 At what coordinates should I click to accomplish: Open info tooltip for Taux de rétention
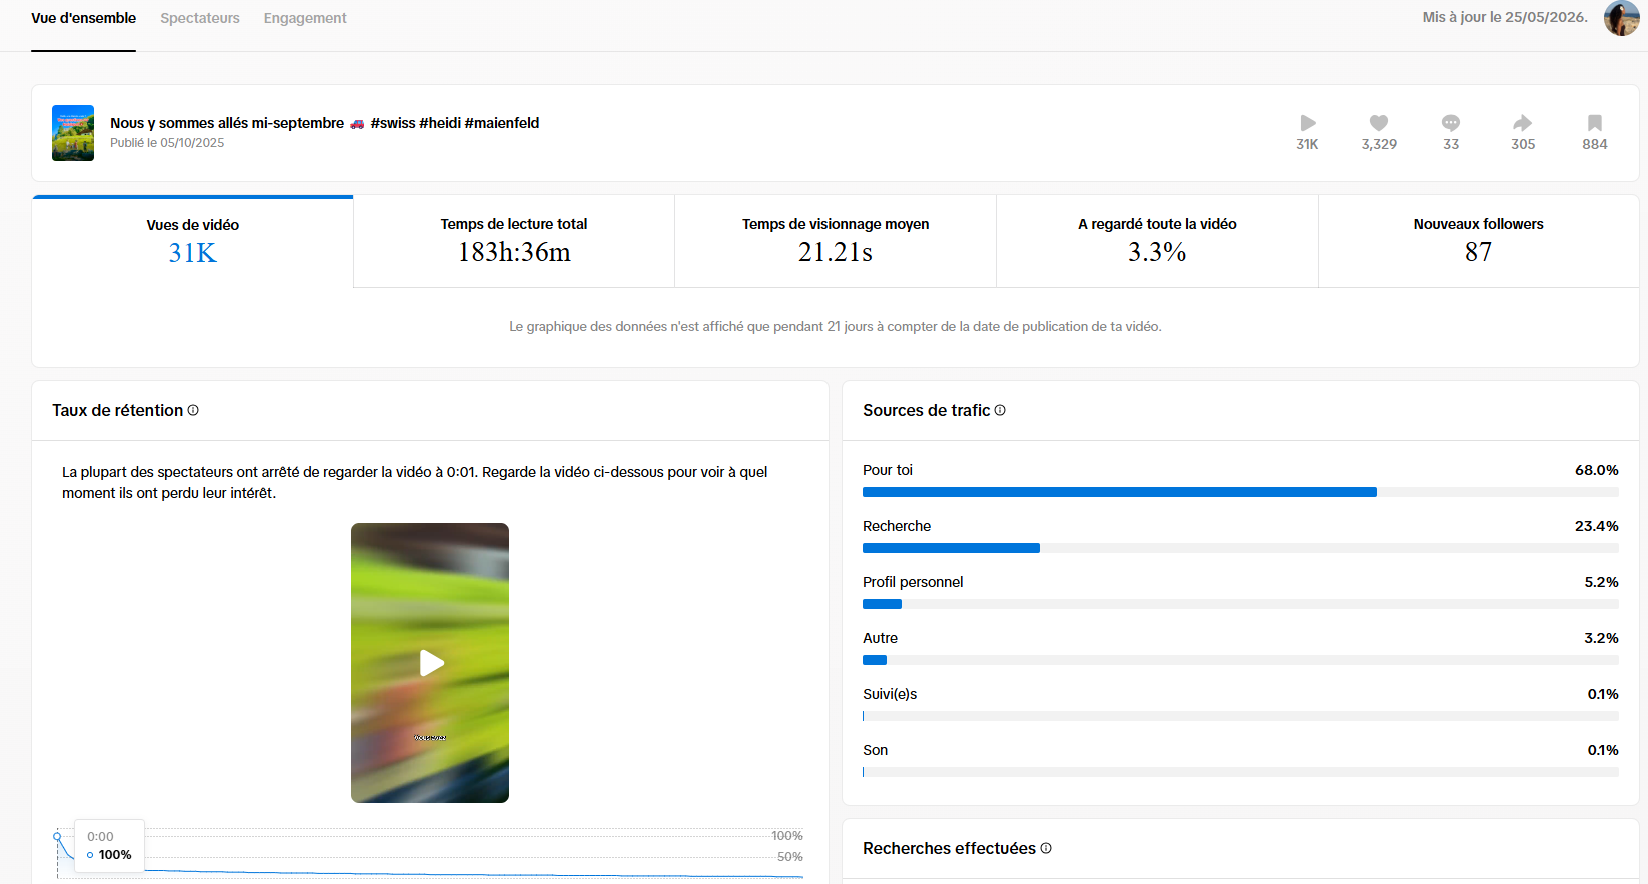[x=193, y=410]
